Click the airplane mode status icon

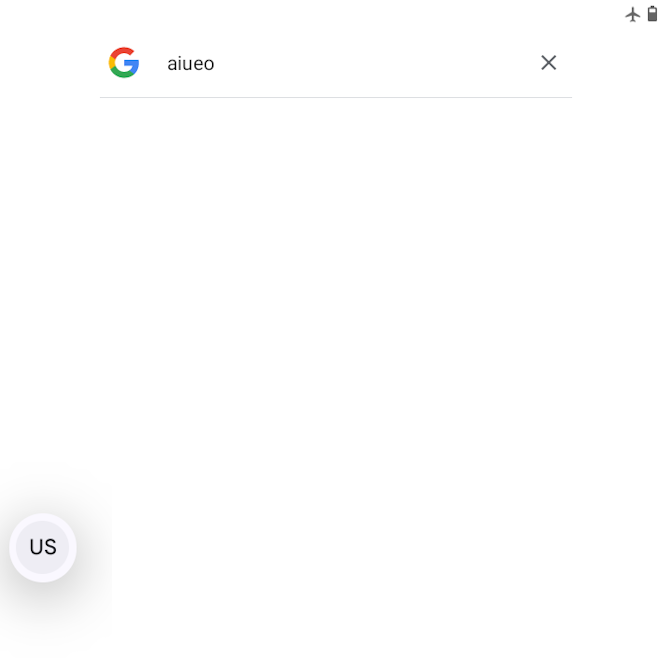pyautogui.click(x=633, y=15)
